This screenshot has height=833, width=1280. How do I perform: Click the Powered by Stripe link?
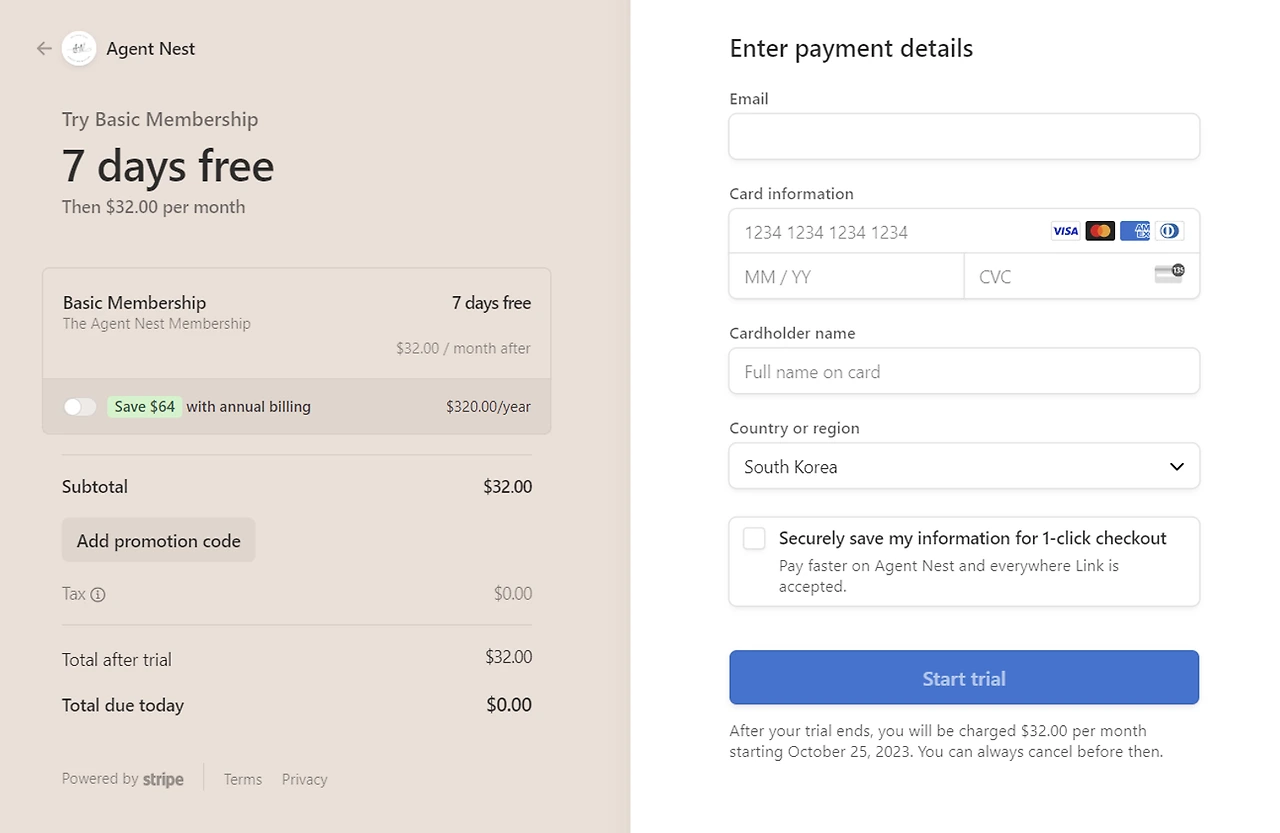(x=123, y=779)
